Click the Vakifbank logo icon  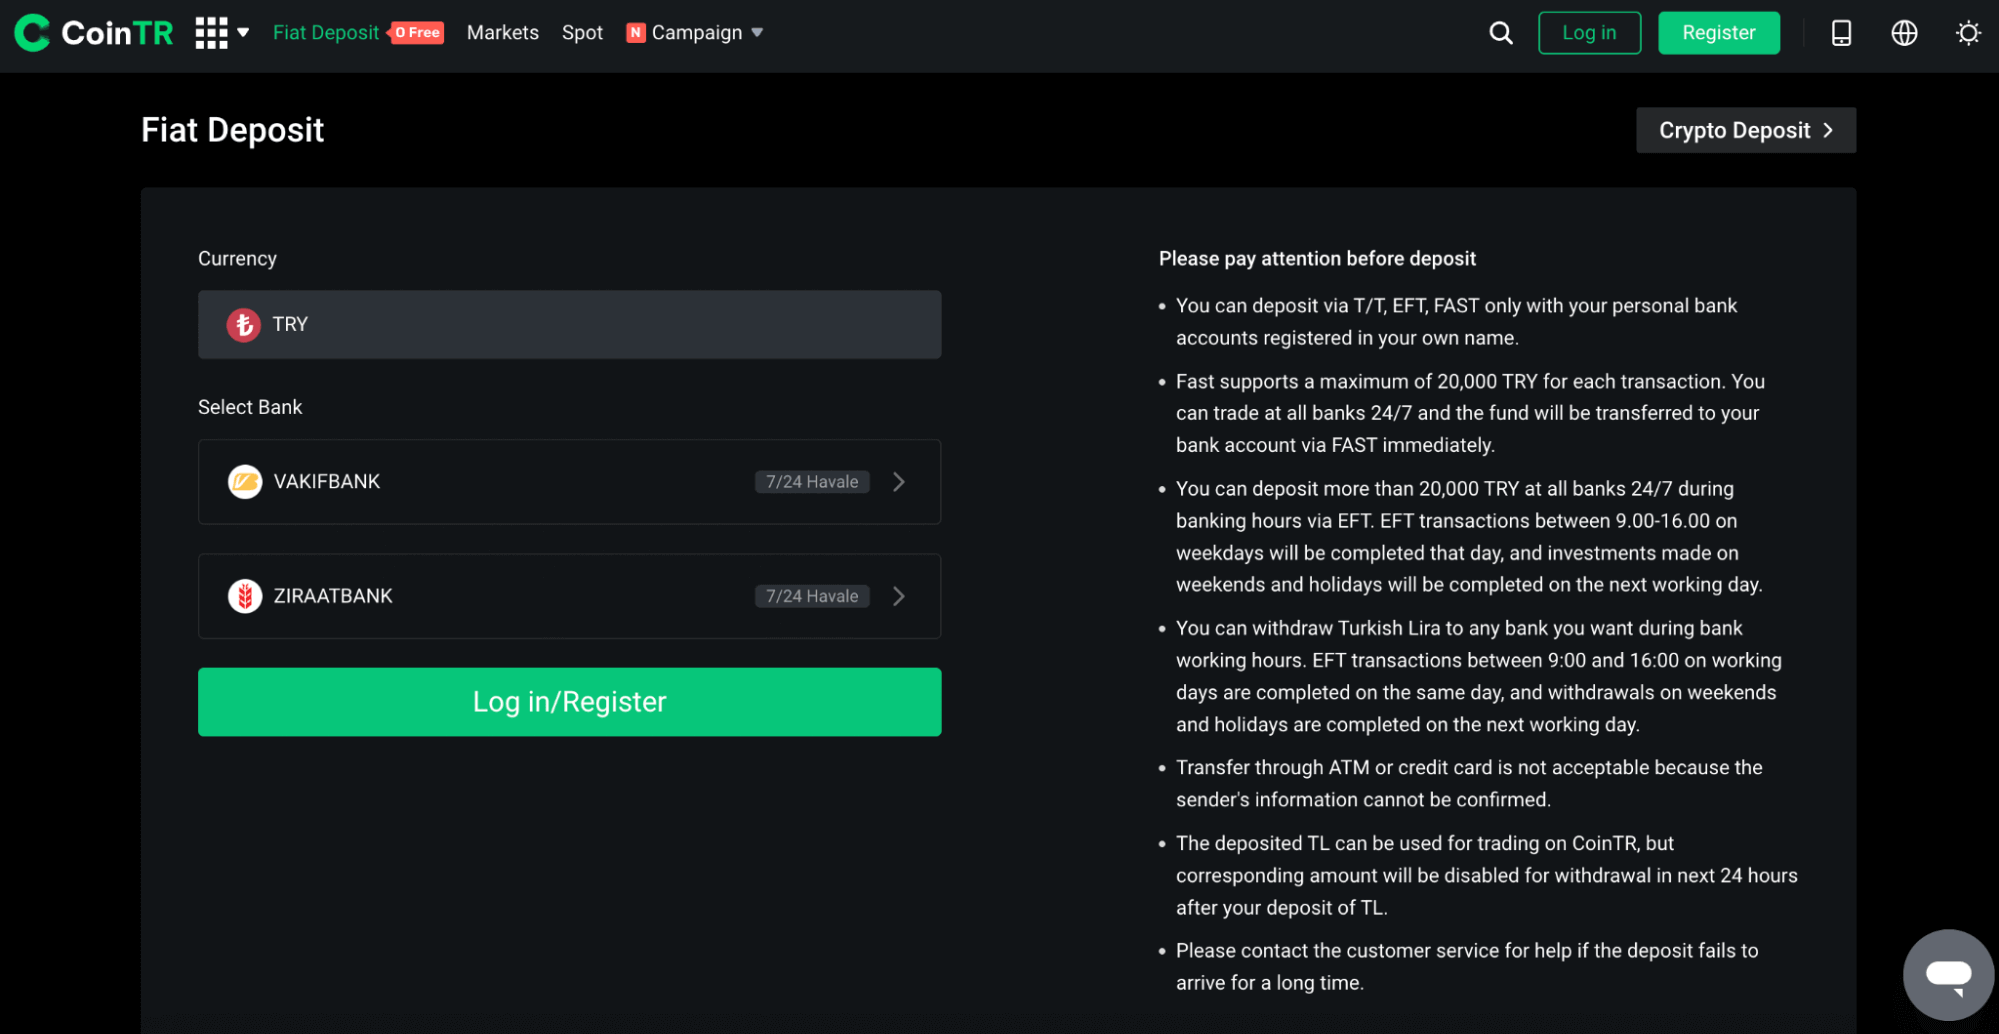coord(245,482)
